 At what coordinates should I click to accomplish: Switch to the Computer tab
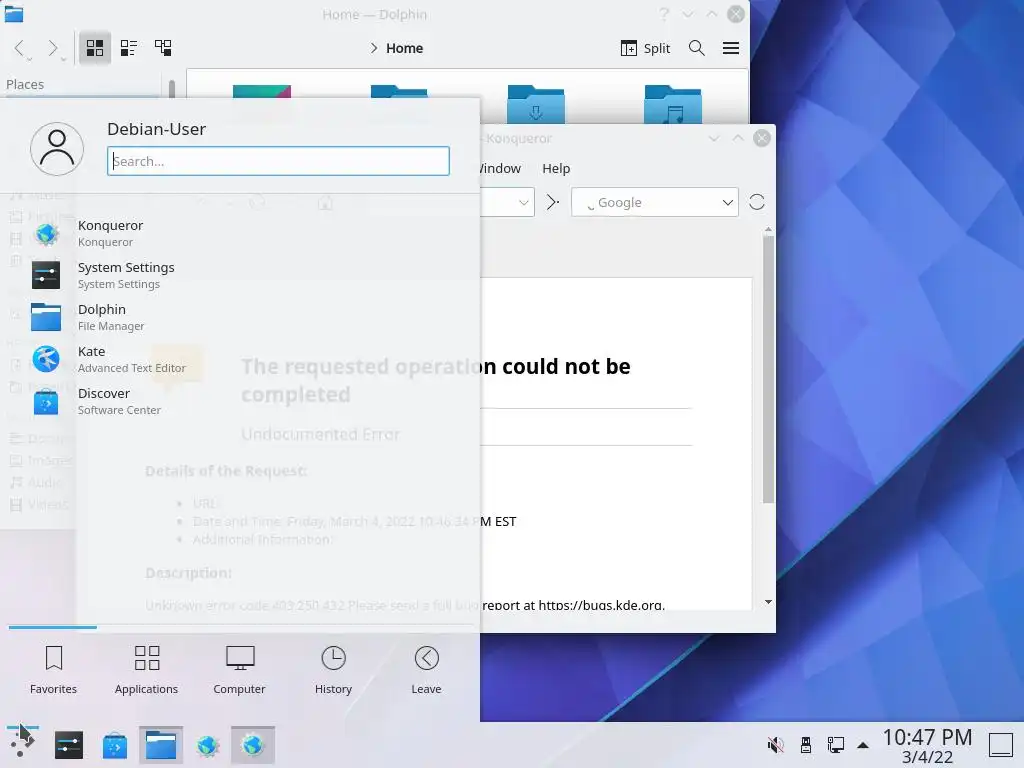[x=240, y=669]
